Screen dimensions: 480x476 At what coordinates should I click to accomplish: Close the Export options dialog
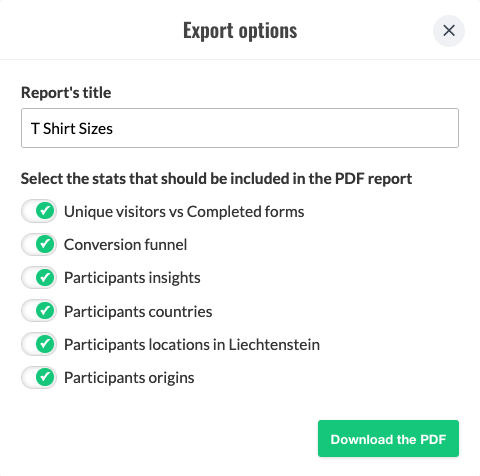[449, 31]
